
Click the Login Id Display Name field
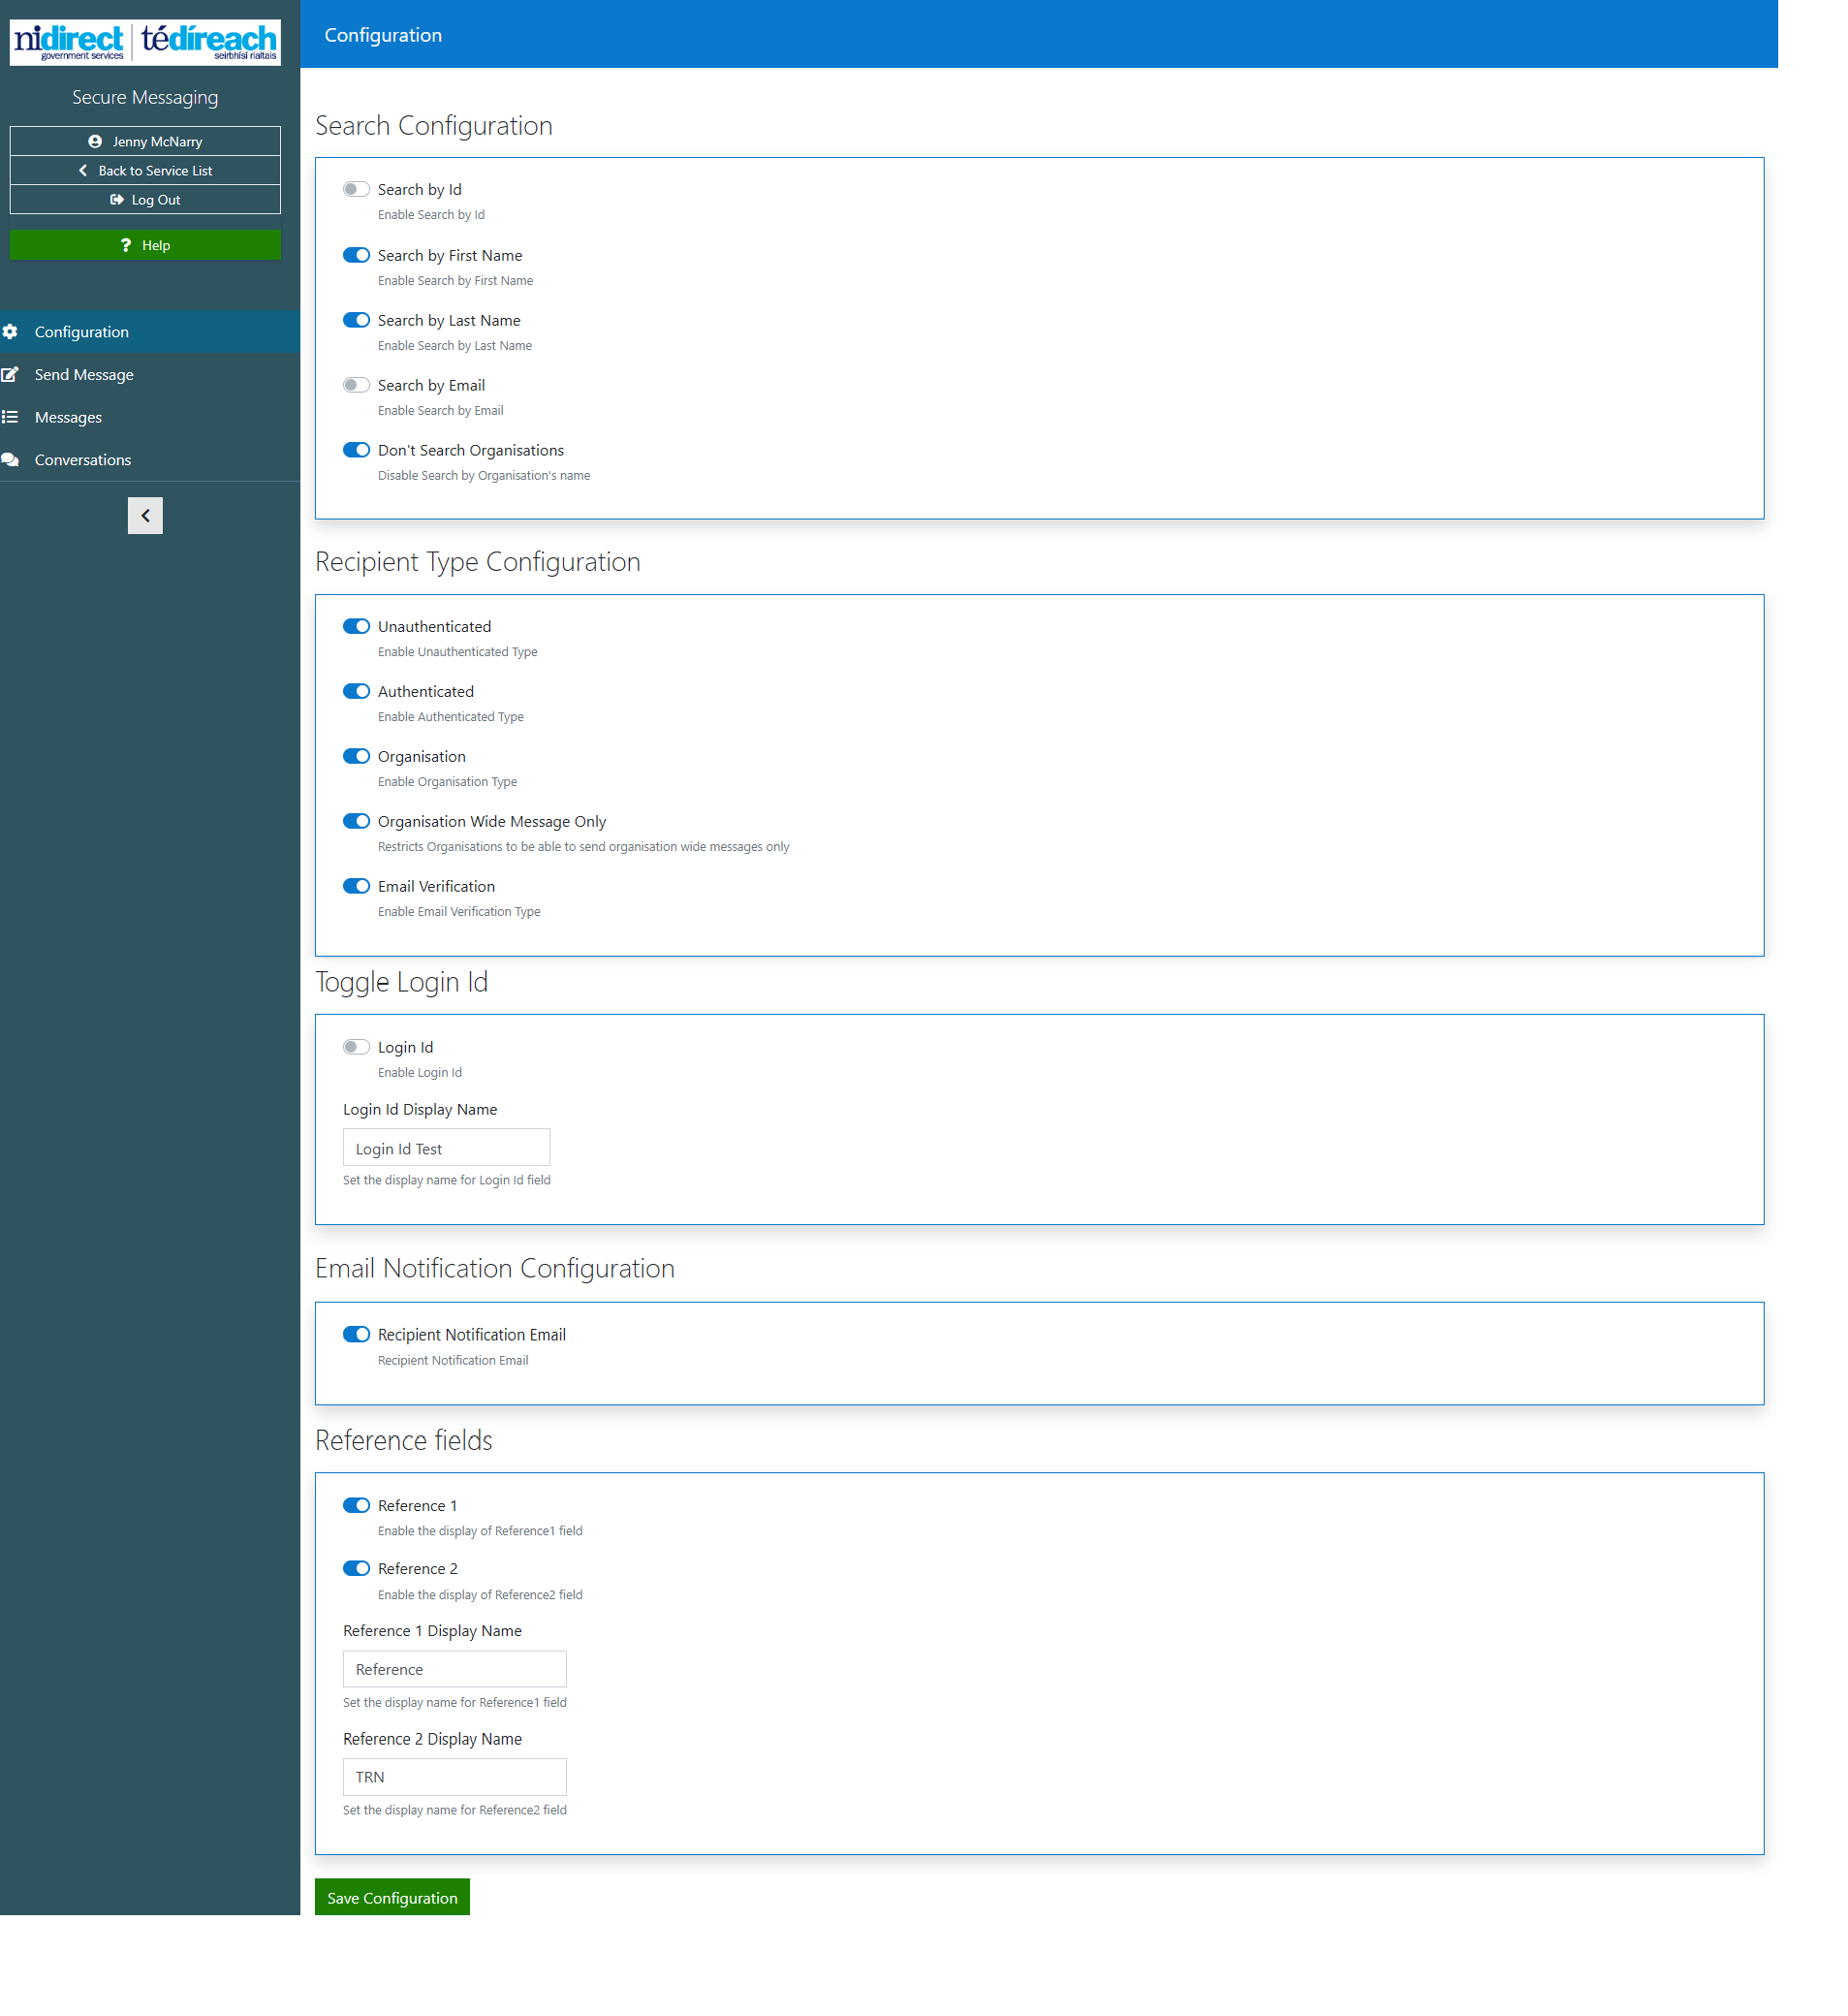446,1148
